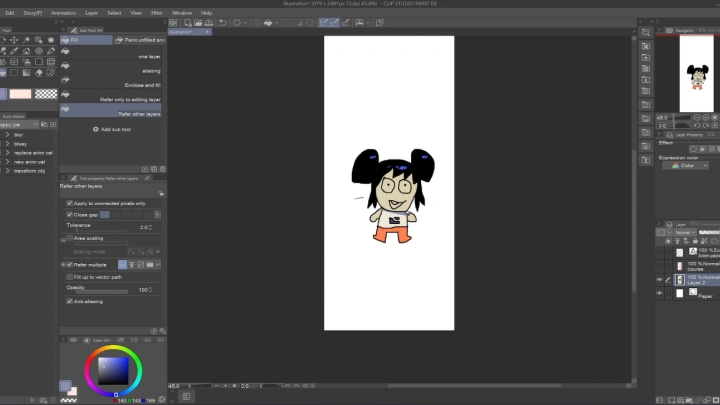Open the Filter menu
Screen dimensions: 720x405
pyautogui.click(x=157, y=13)
